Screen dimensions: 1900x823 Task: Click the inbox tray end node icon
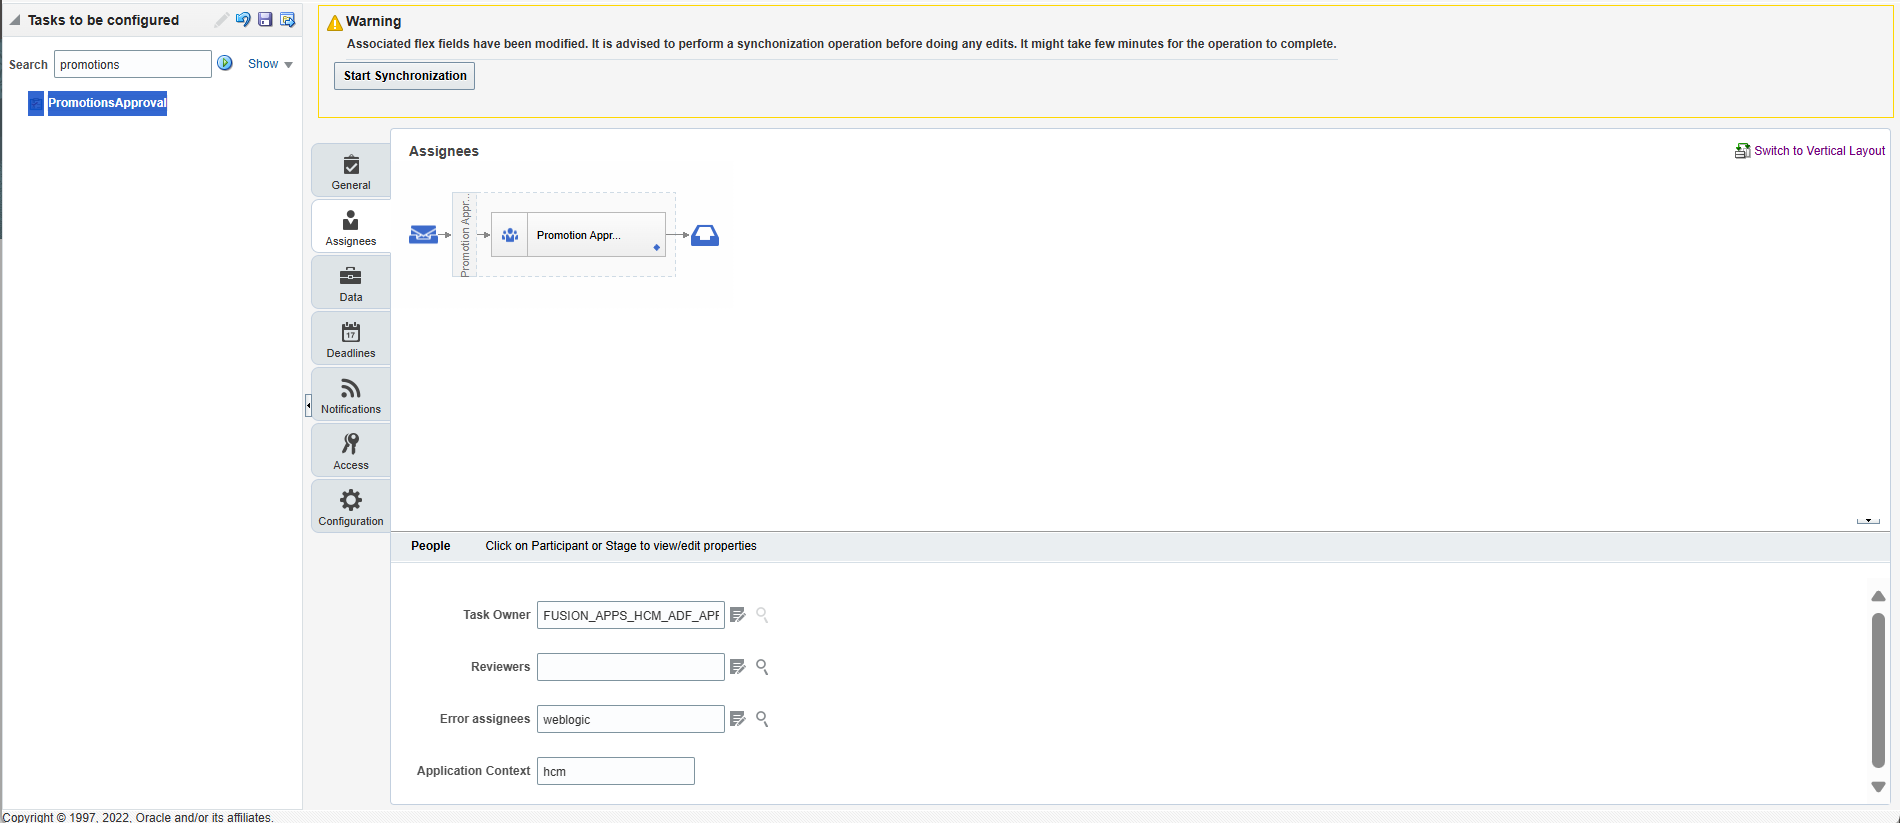705,235
